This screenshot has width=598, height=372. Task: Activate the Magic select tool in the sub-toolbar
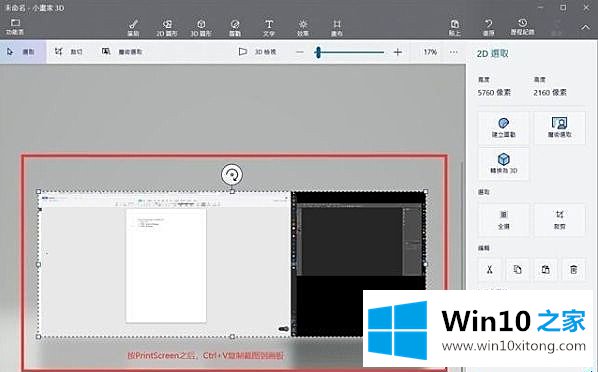pyautogui.click(x=122, y=52)
